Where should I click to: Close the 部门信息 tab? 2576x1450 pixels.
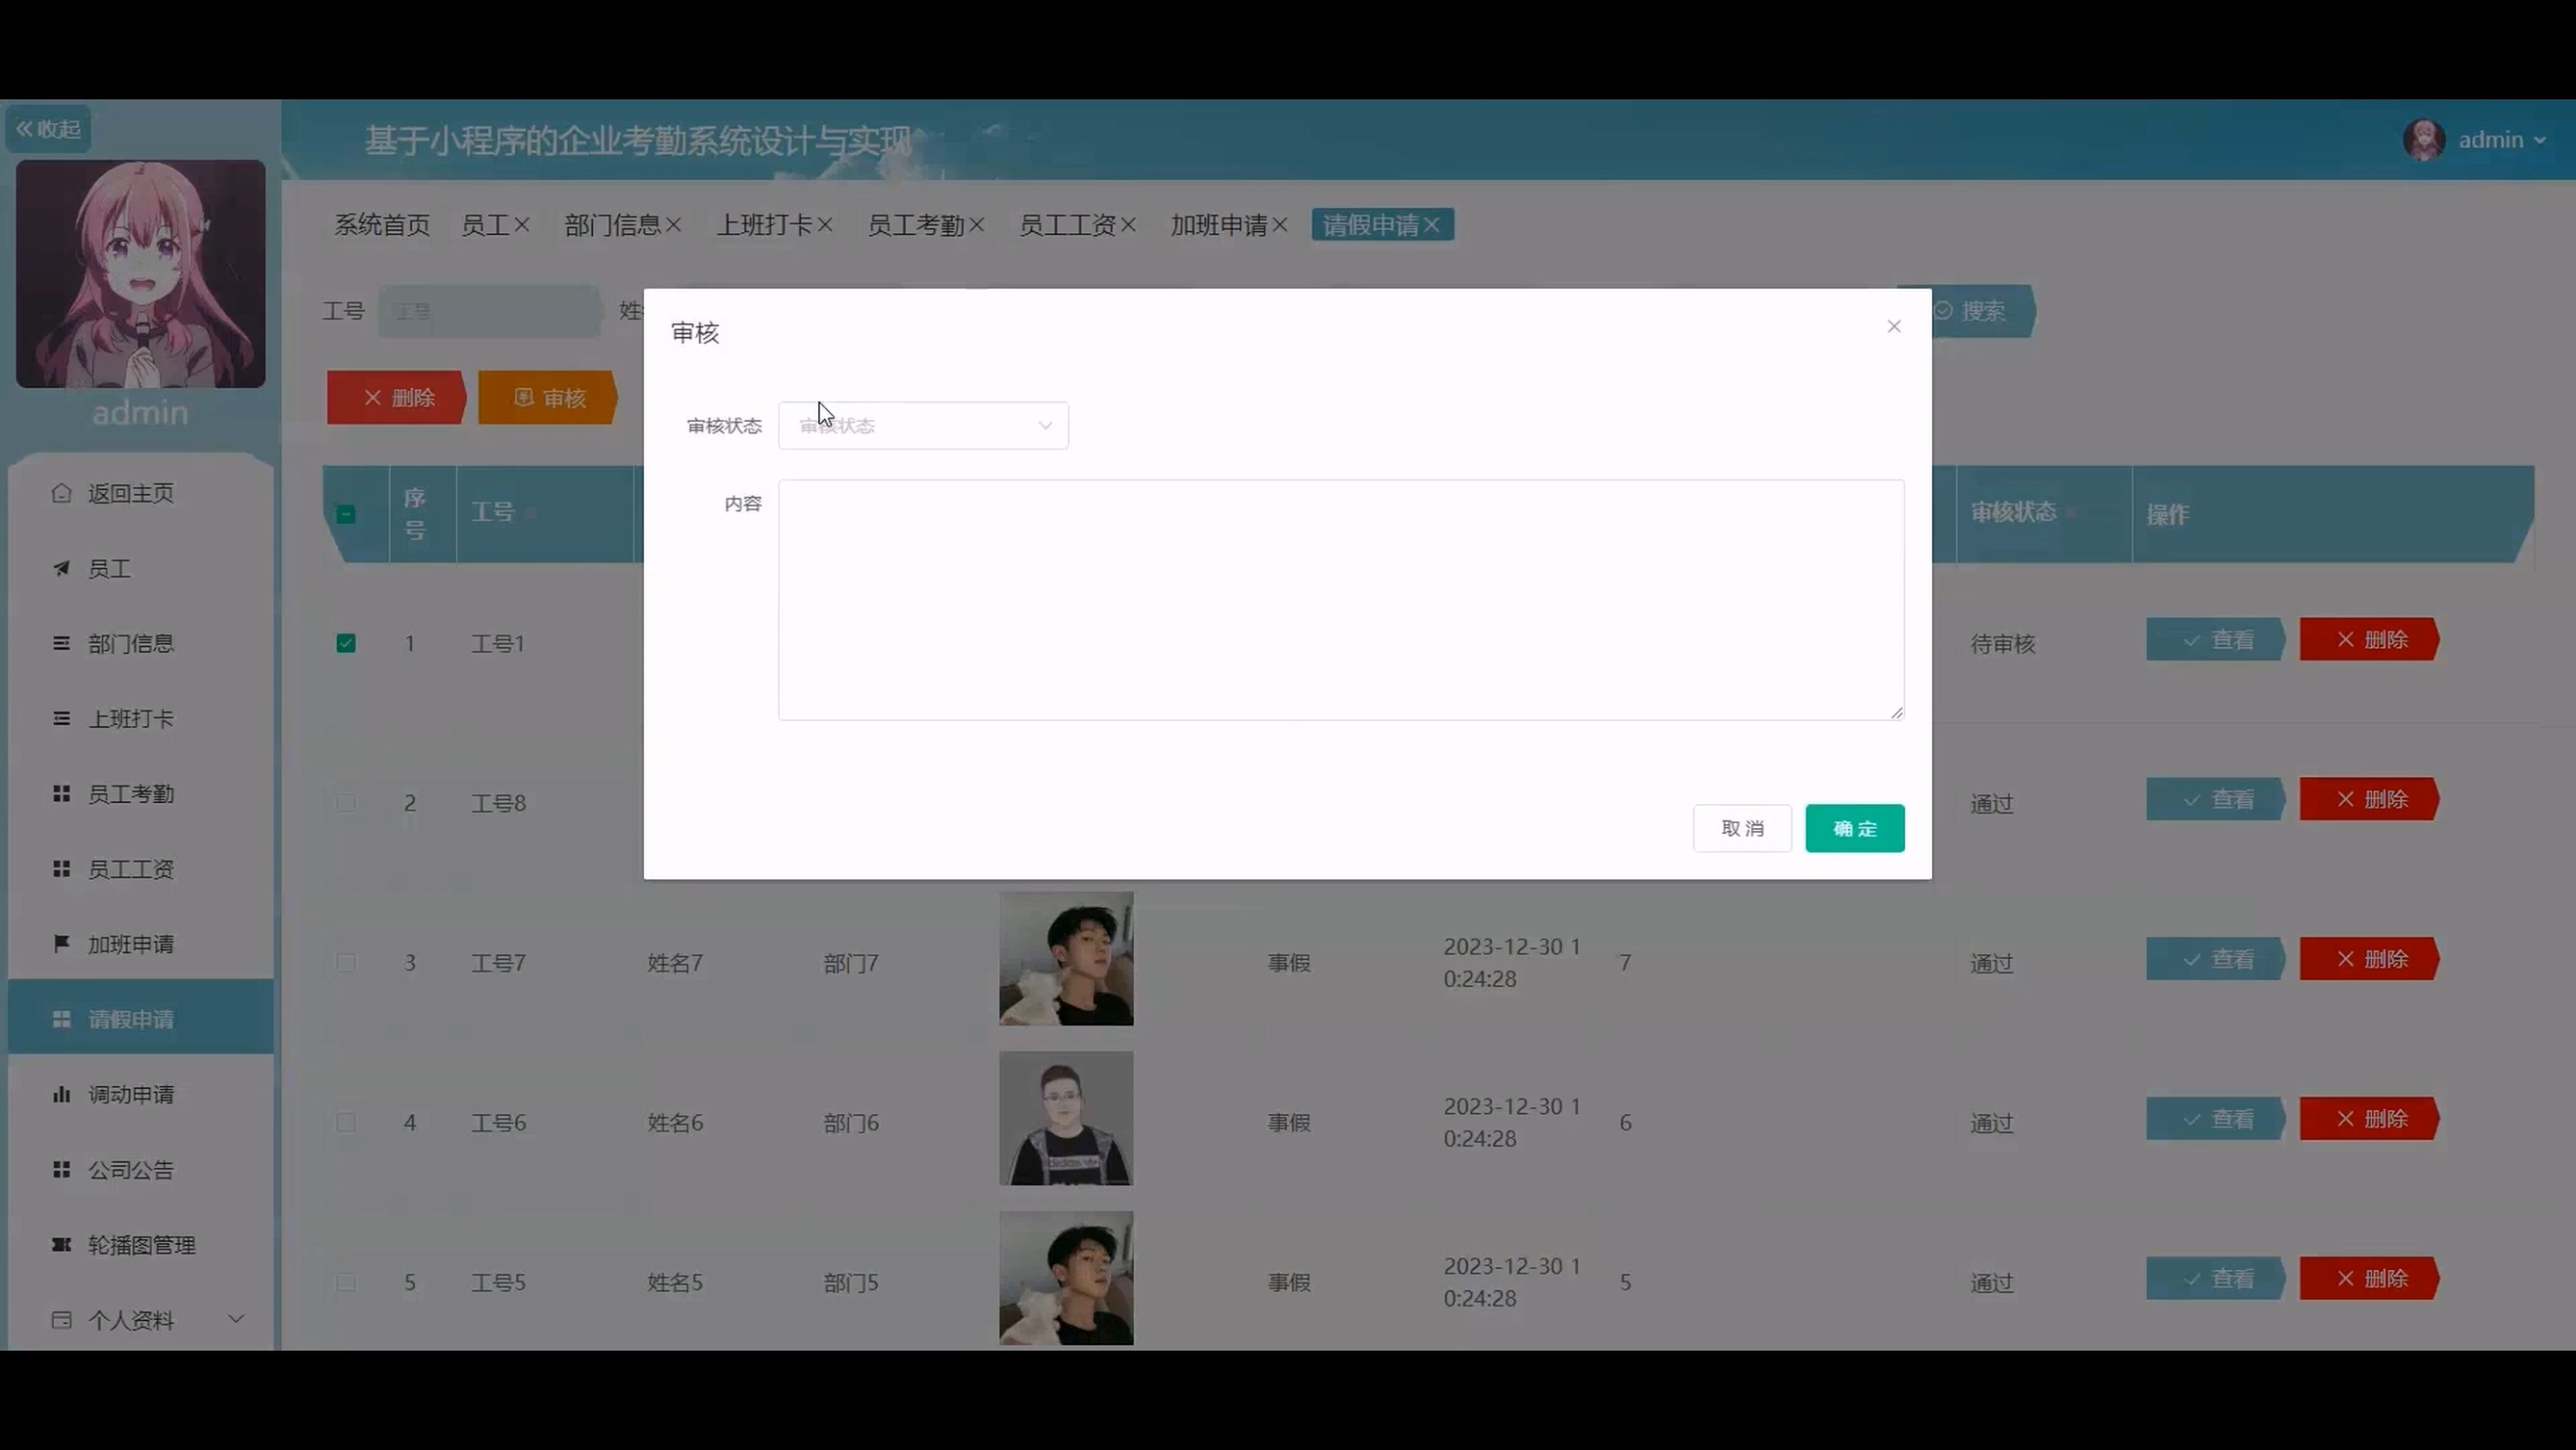point(674,225)
